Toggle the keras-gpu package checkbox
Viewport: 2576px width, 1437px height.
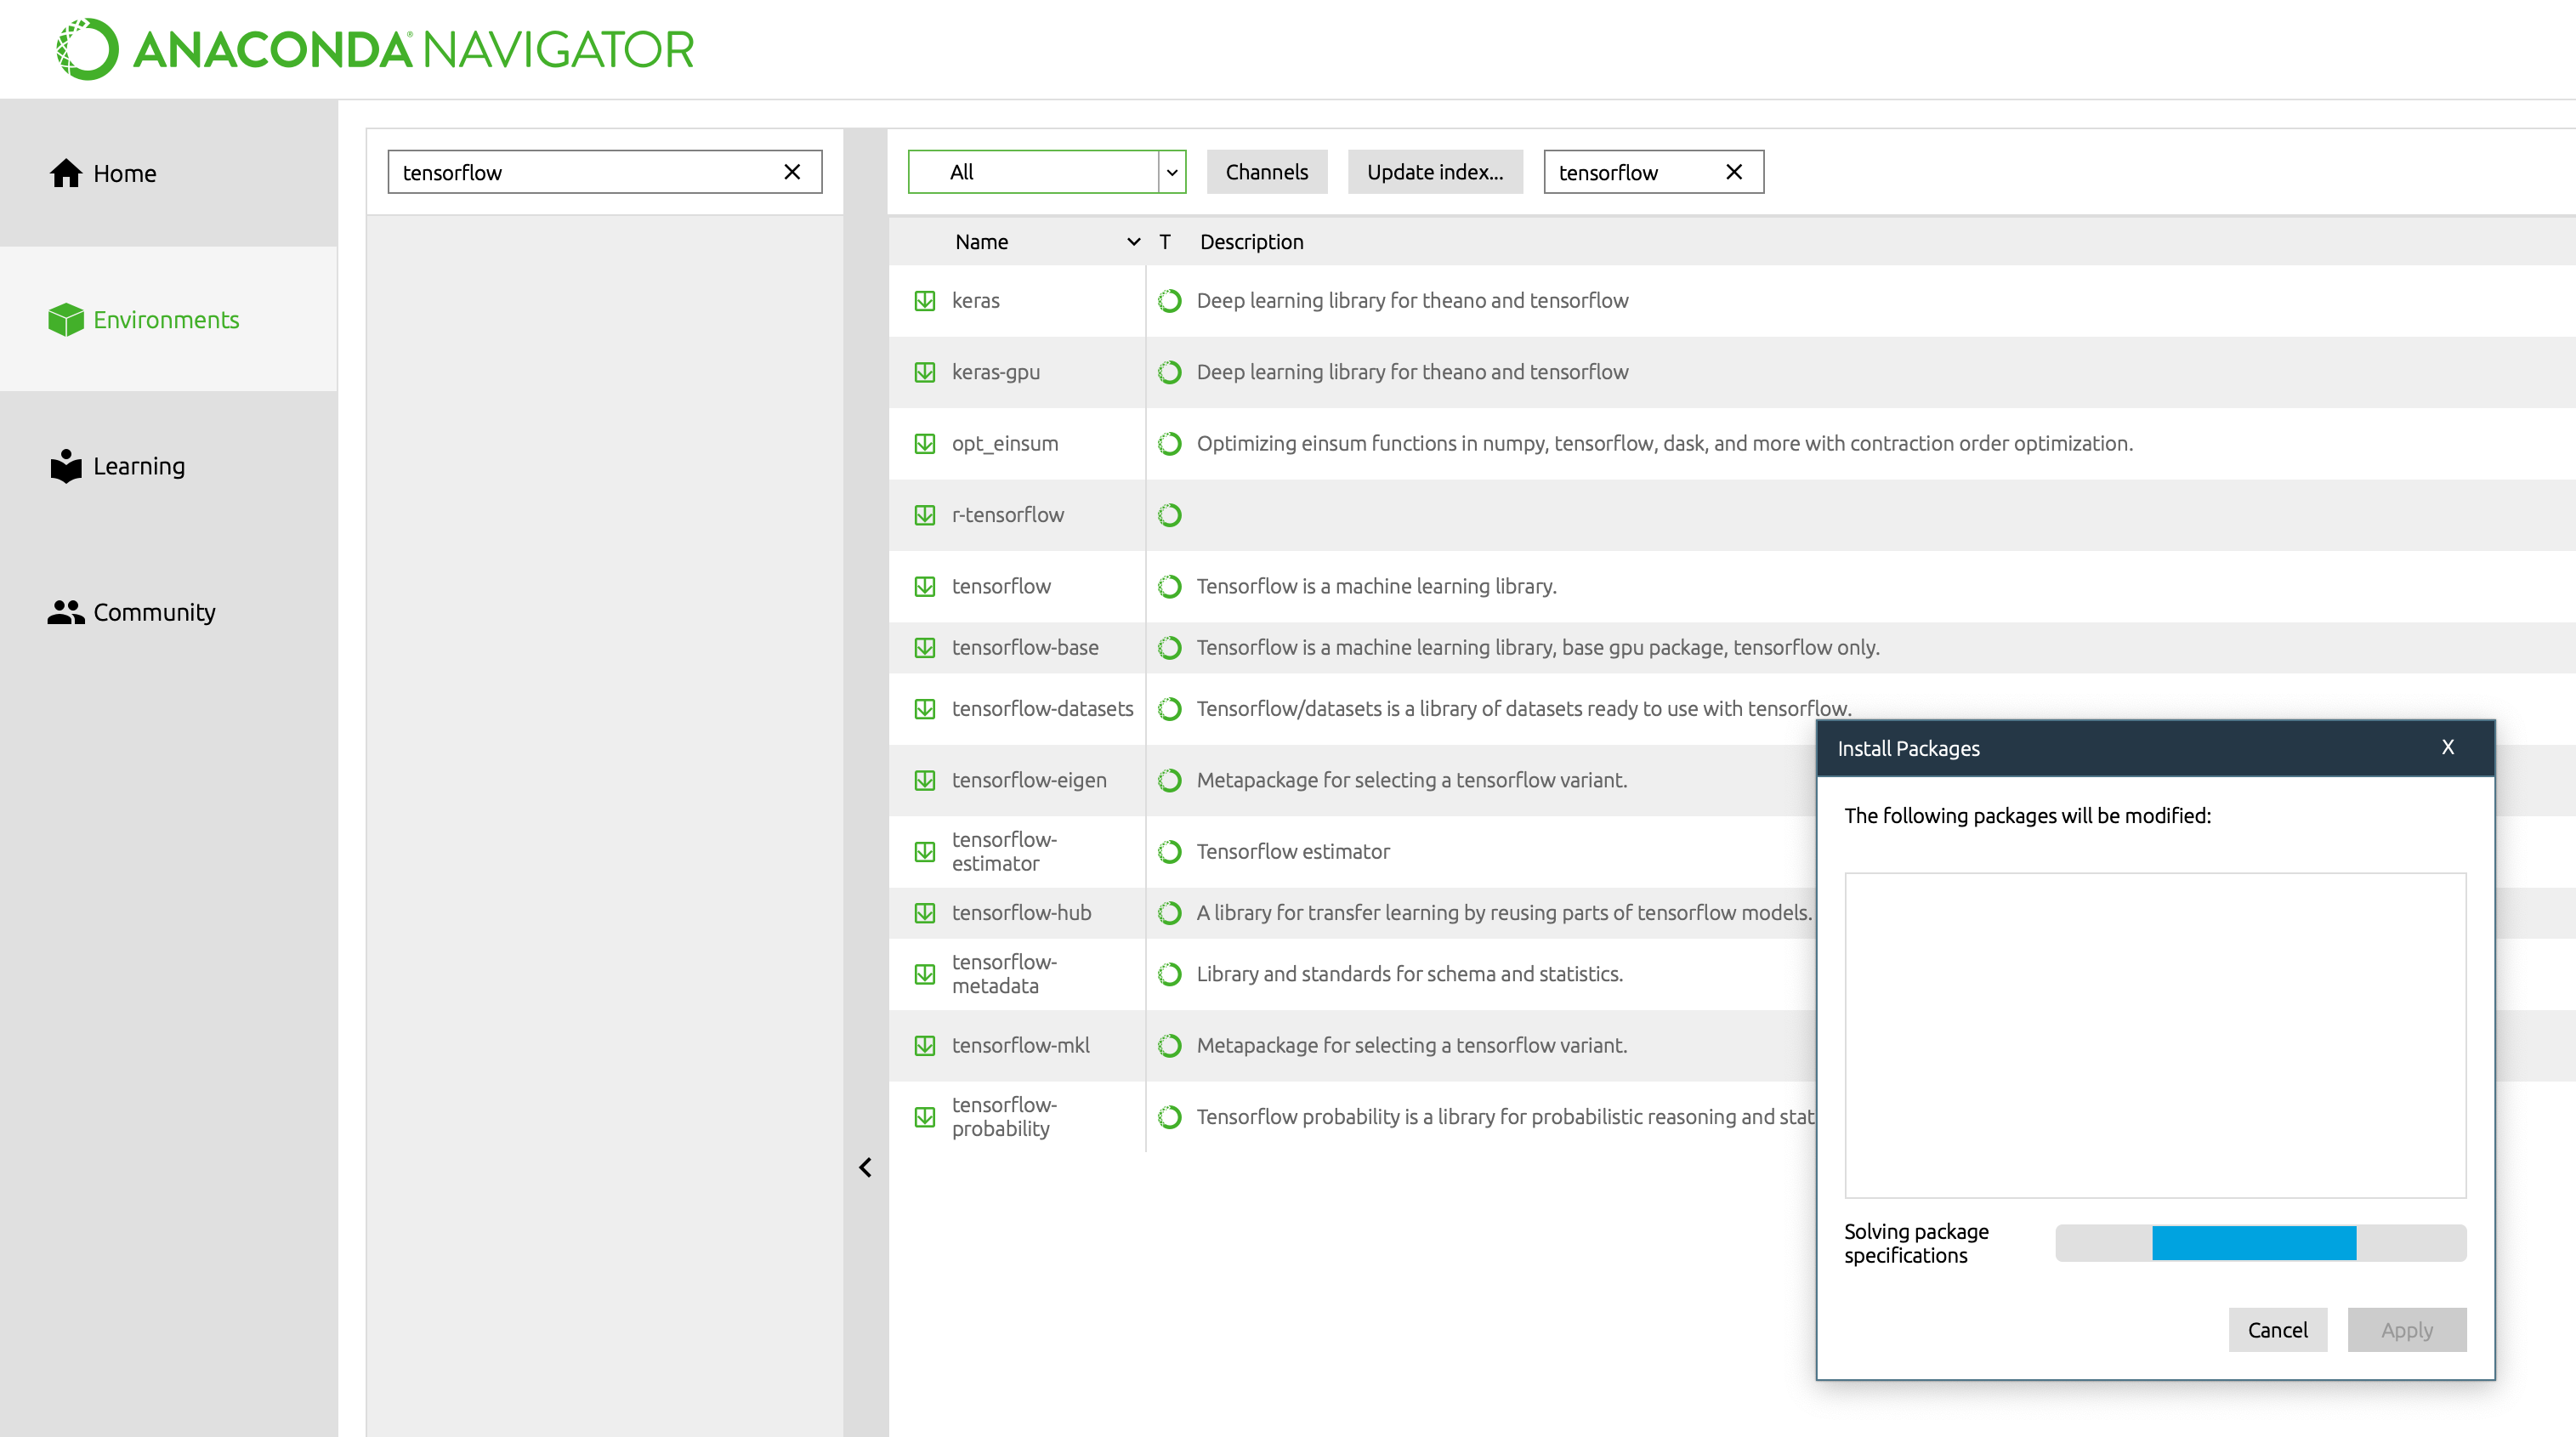[925, 372]
